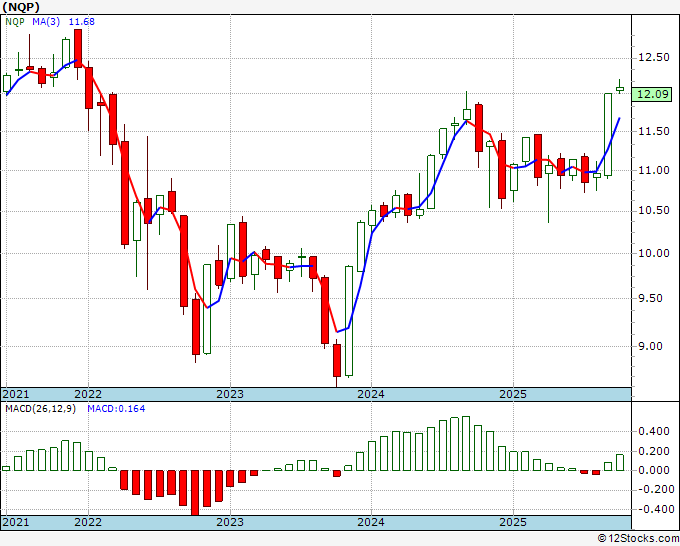This screenshot has width=680, height=546.
Task: Click 2023 on the MACD time axis
Action: pyautogui.click(x=230, y=522)
